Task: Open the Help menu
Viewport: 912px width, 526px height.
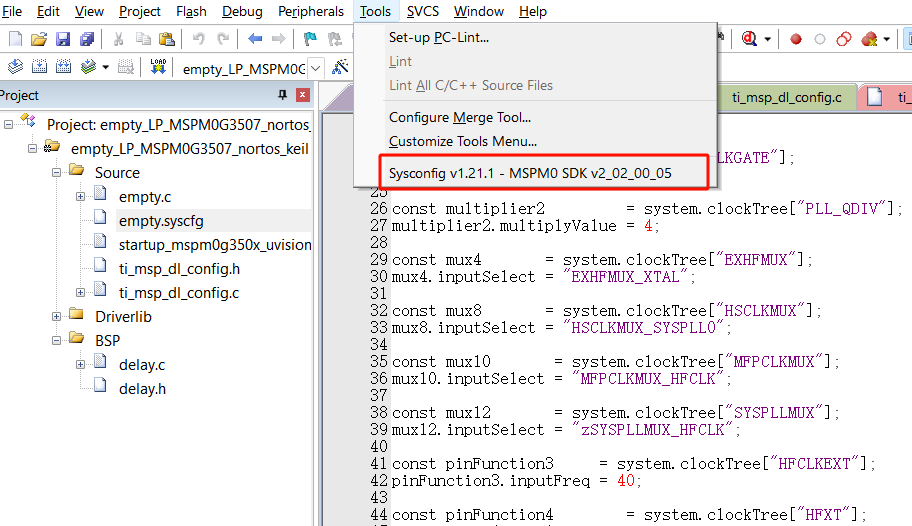Action: [x=532, y=11]
